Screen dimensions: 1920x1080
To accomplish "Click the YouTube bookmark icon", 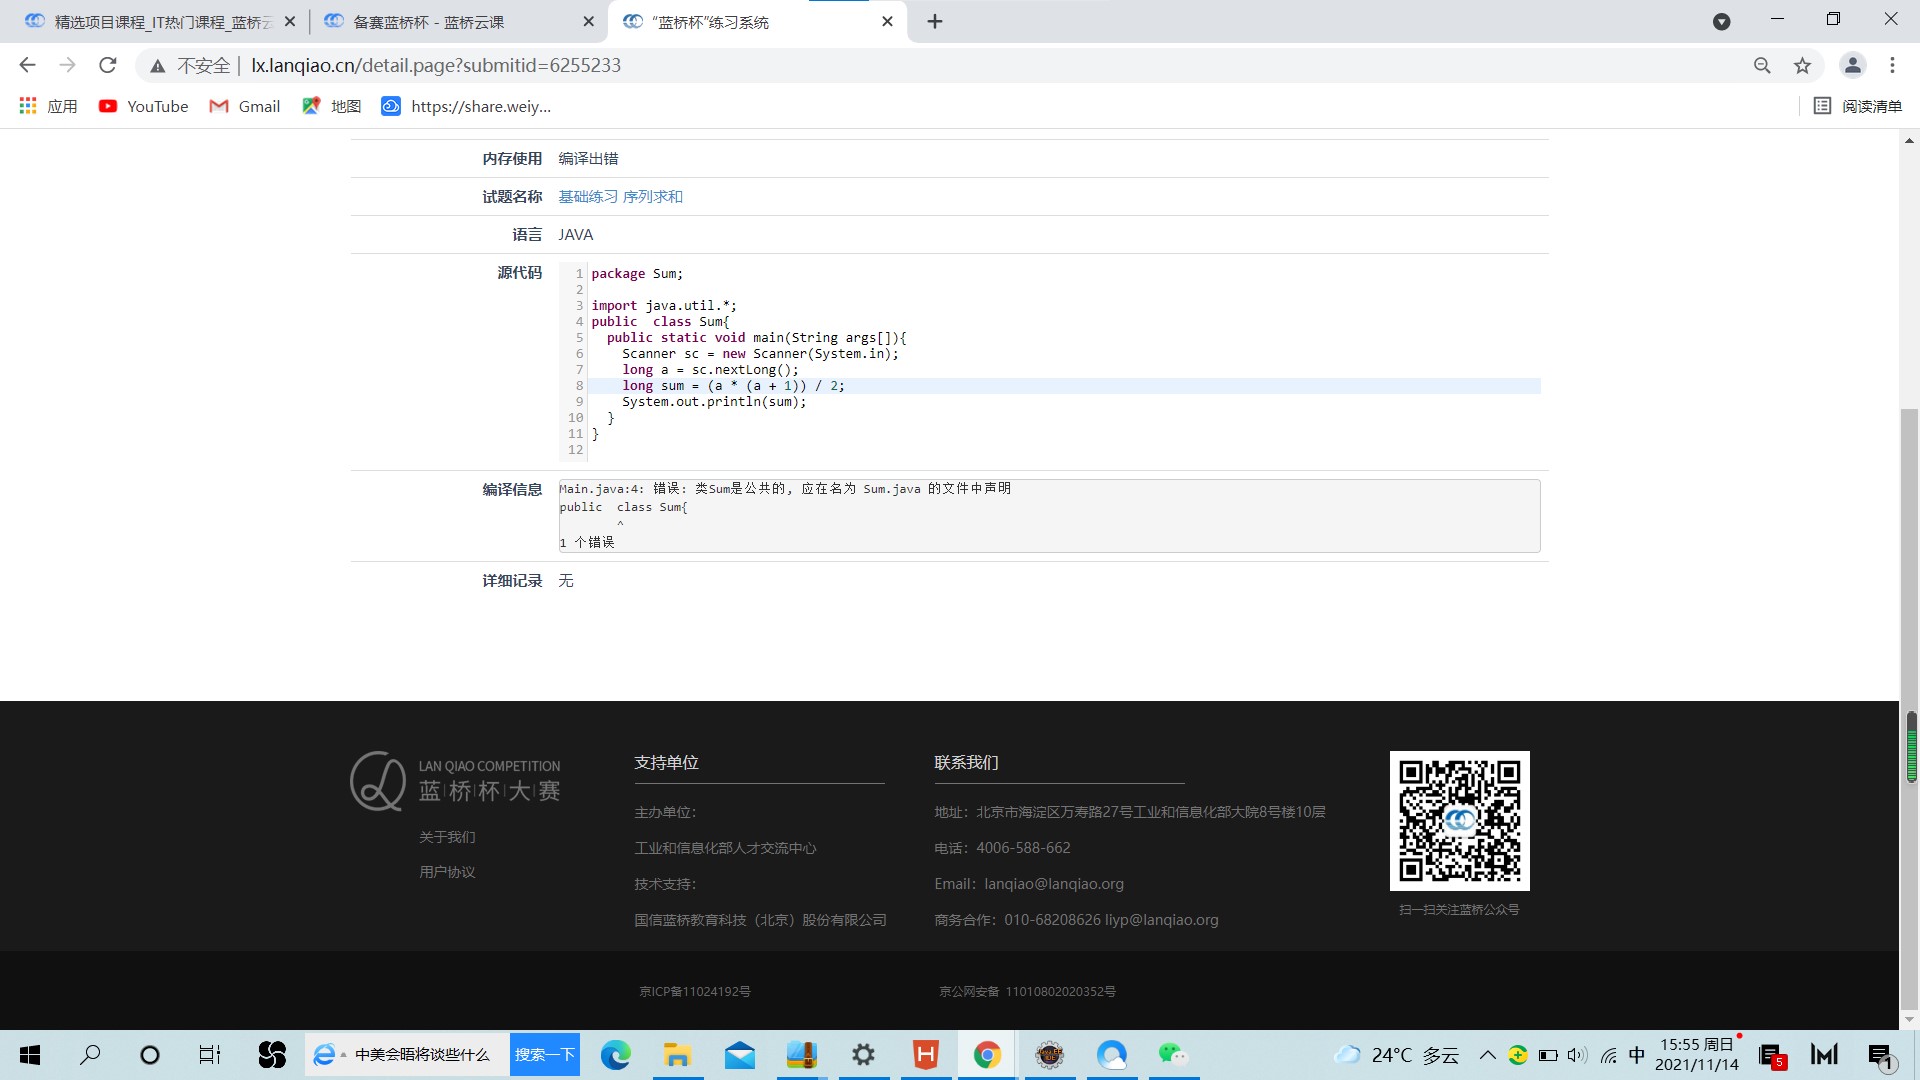I will tap(107, 106).
